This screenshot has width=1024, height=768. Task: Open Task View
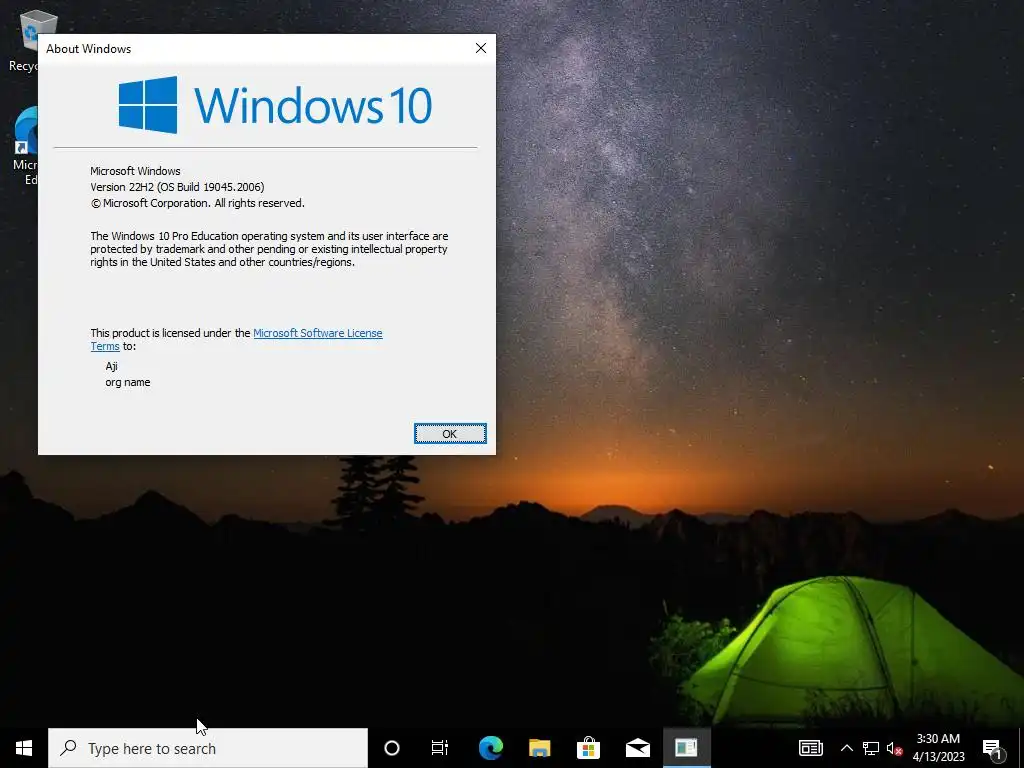[440, 748]
